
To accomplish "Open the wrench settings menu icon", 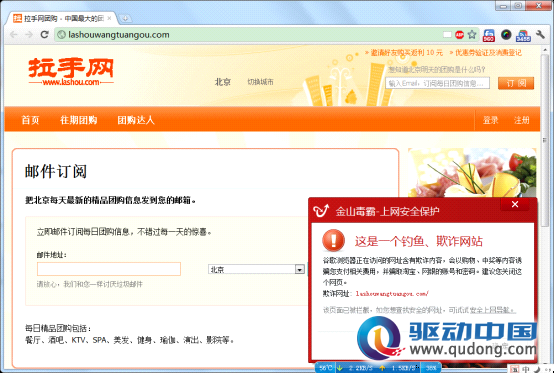I will tap(540, 35).
